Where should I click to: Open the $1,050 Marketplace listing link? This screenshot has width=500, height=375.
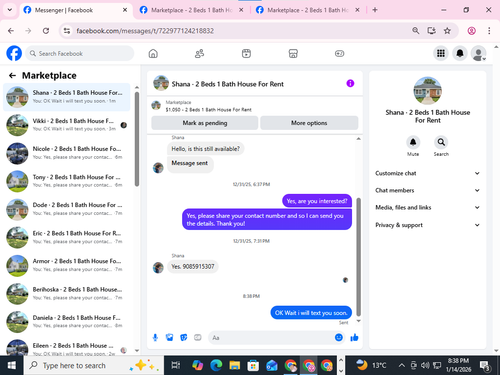[208, 110]
